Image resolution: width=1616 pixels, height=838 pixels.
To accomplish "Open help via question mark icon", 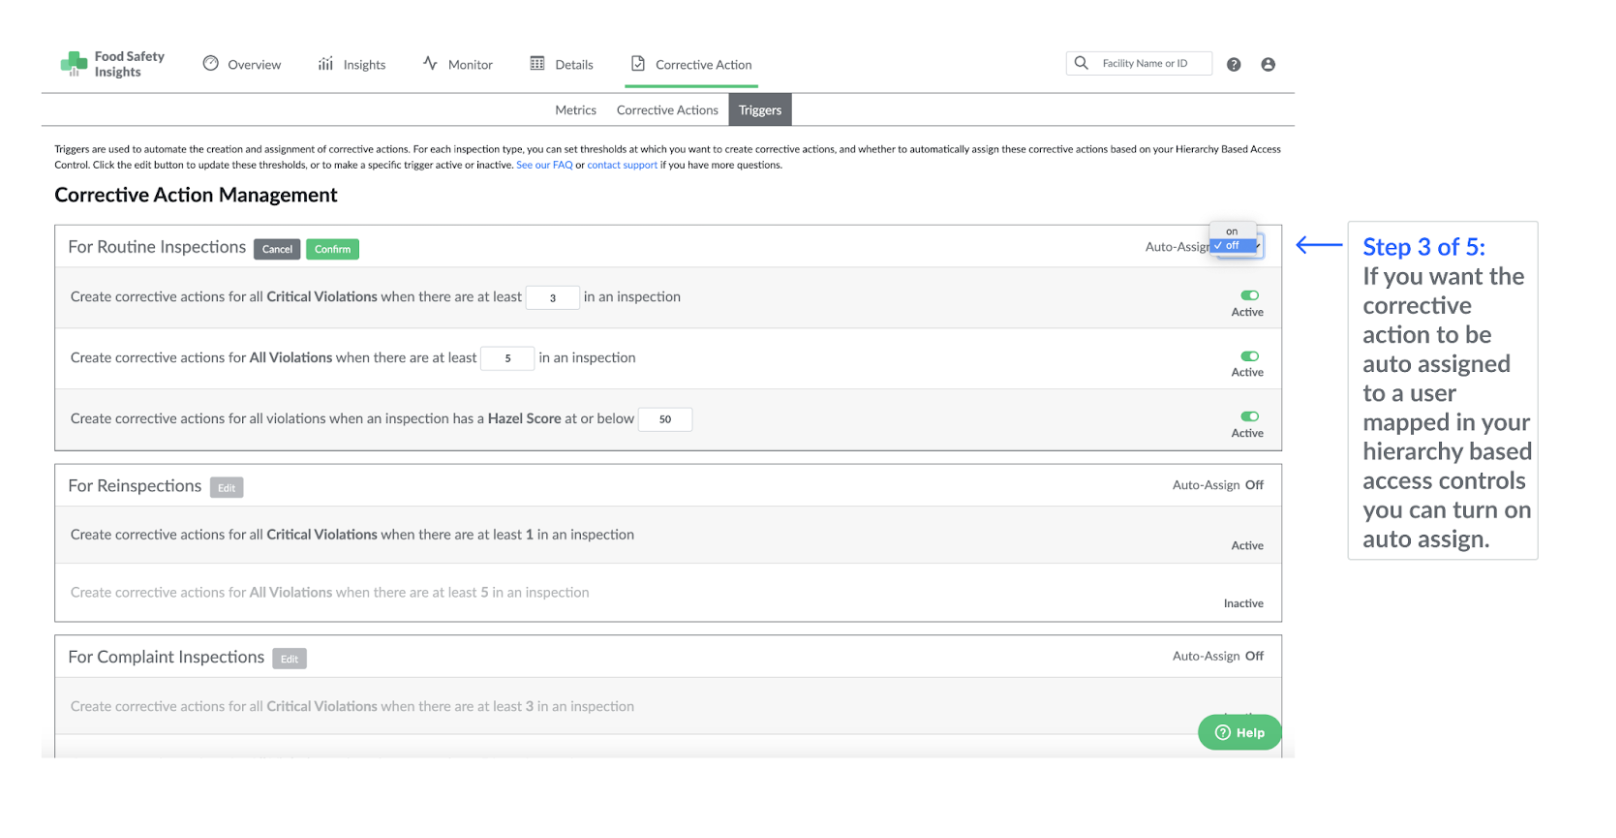I will pos(1234,65).
